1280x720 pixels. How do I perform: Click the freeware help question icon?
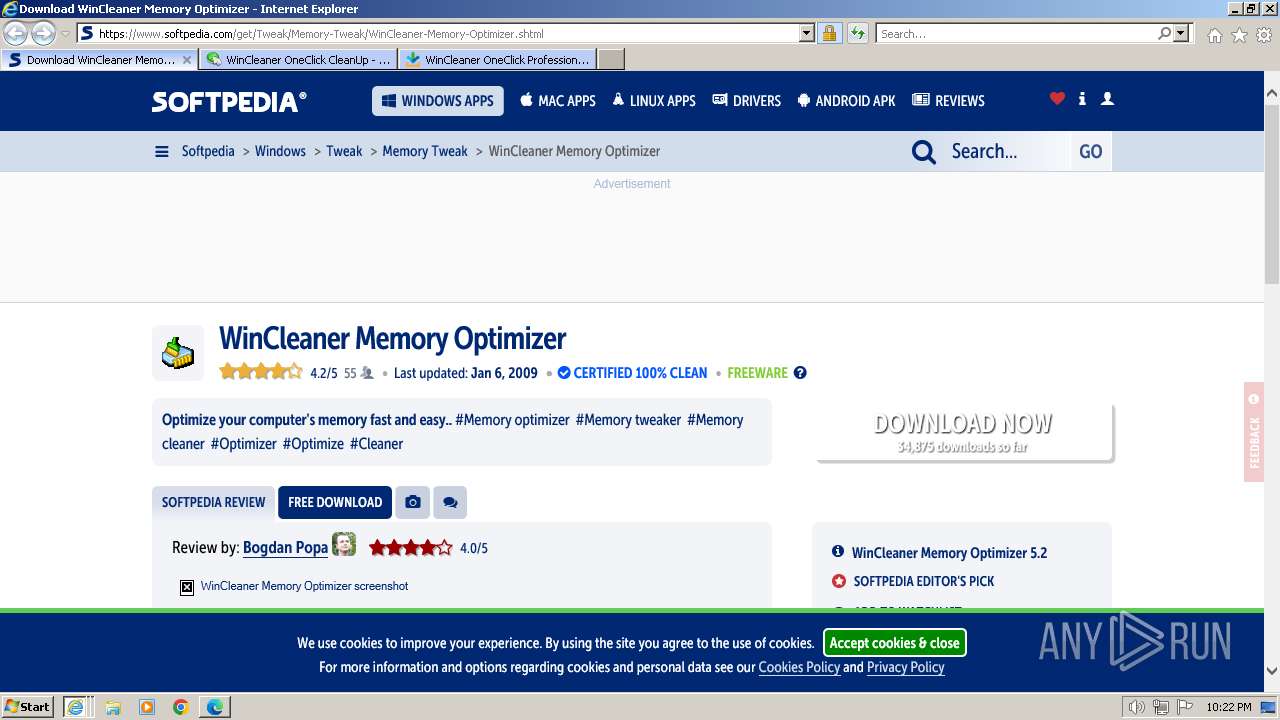(x=800, y=373)
